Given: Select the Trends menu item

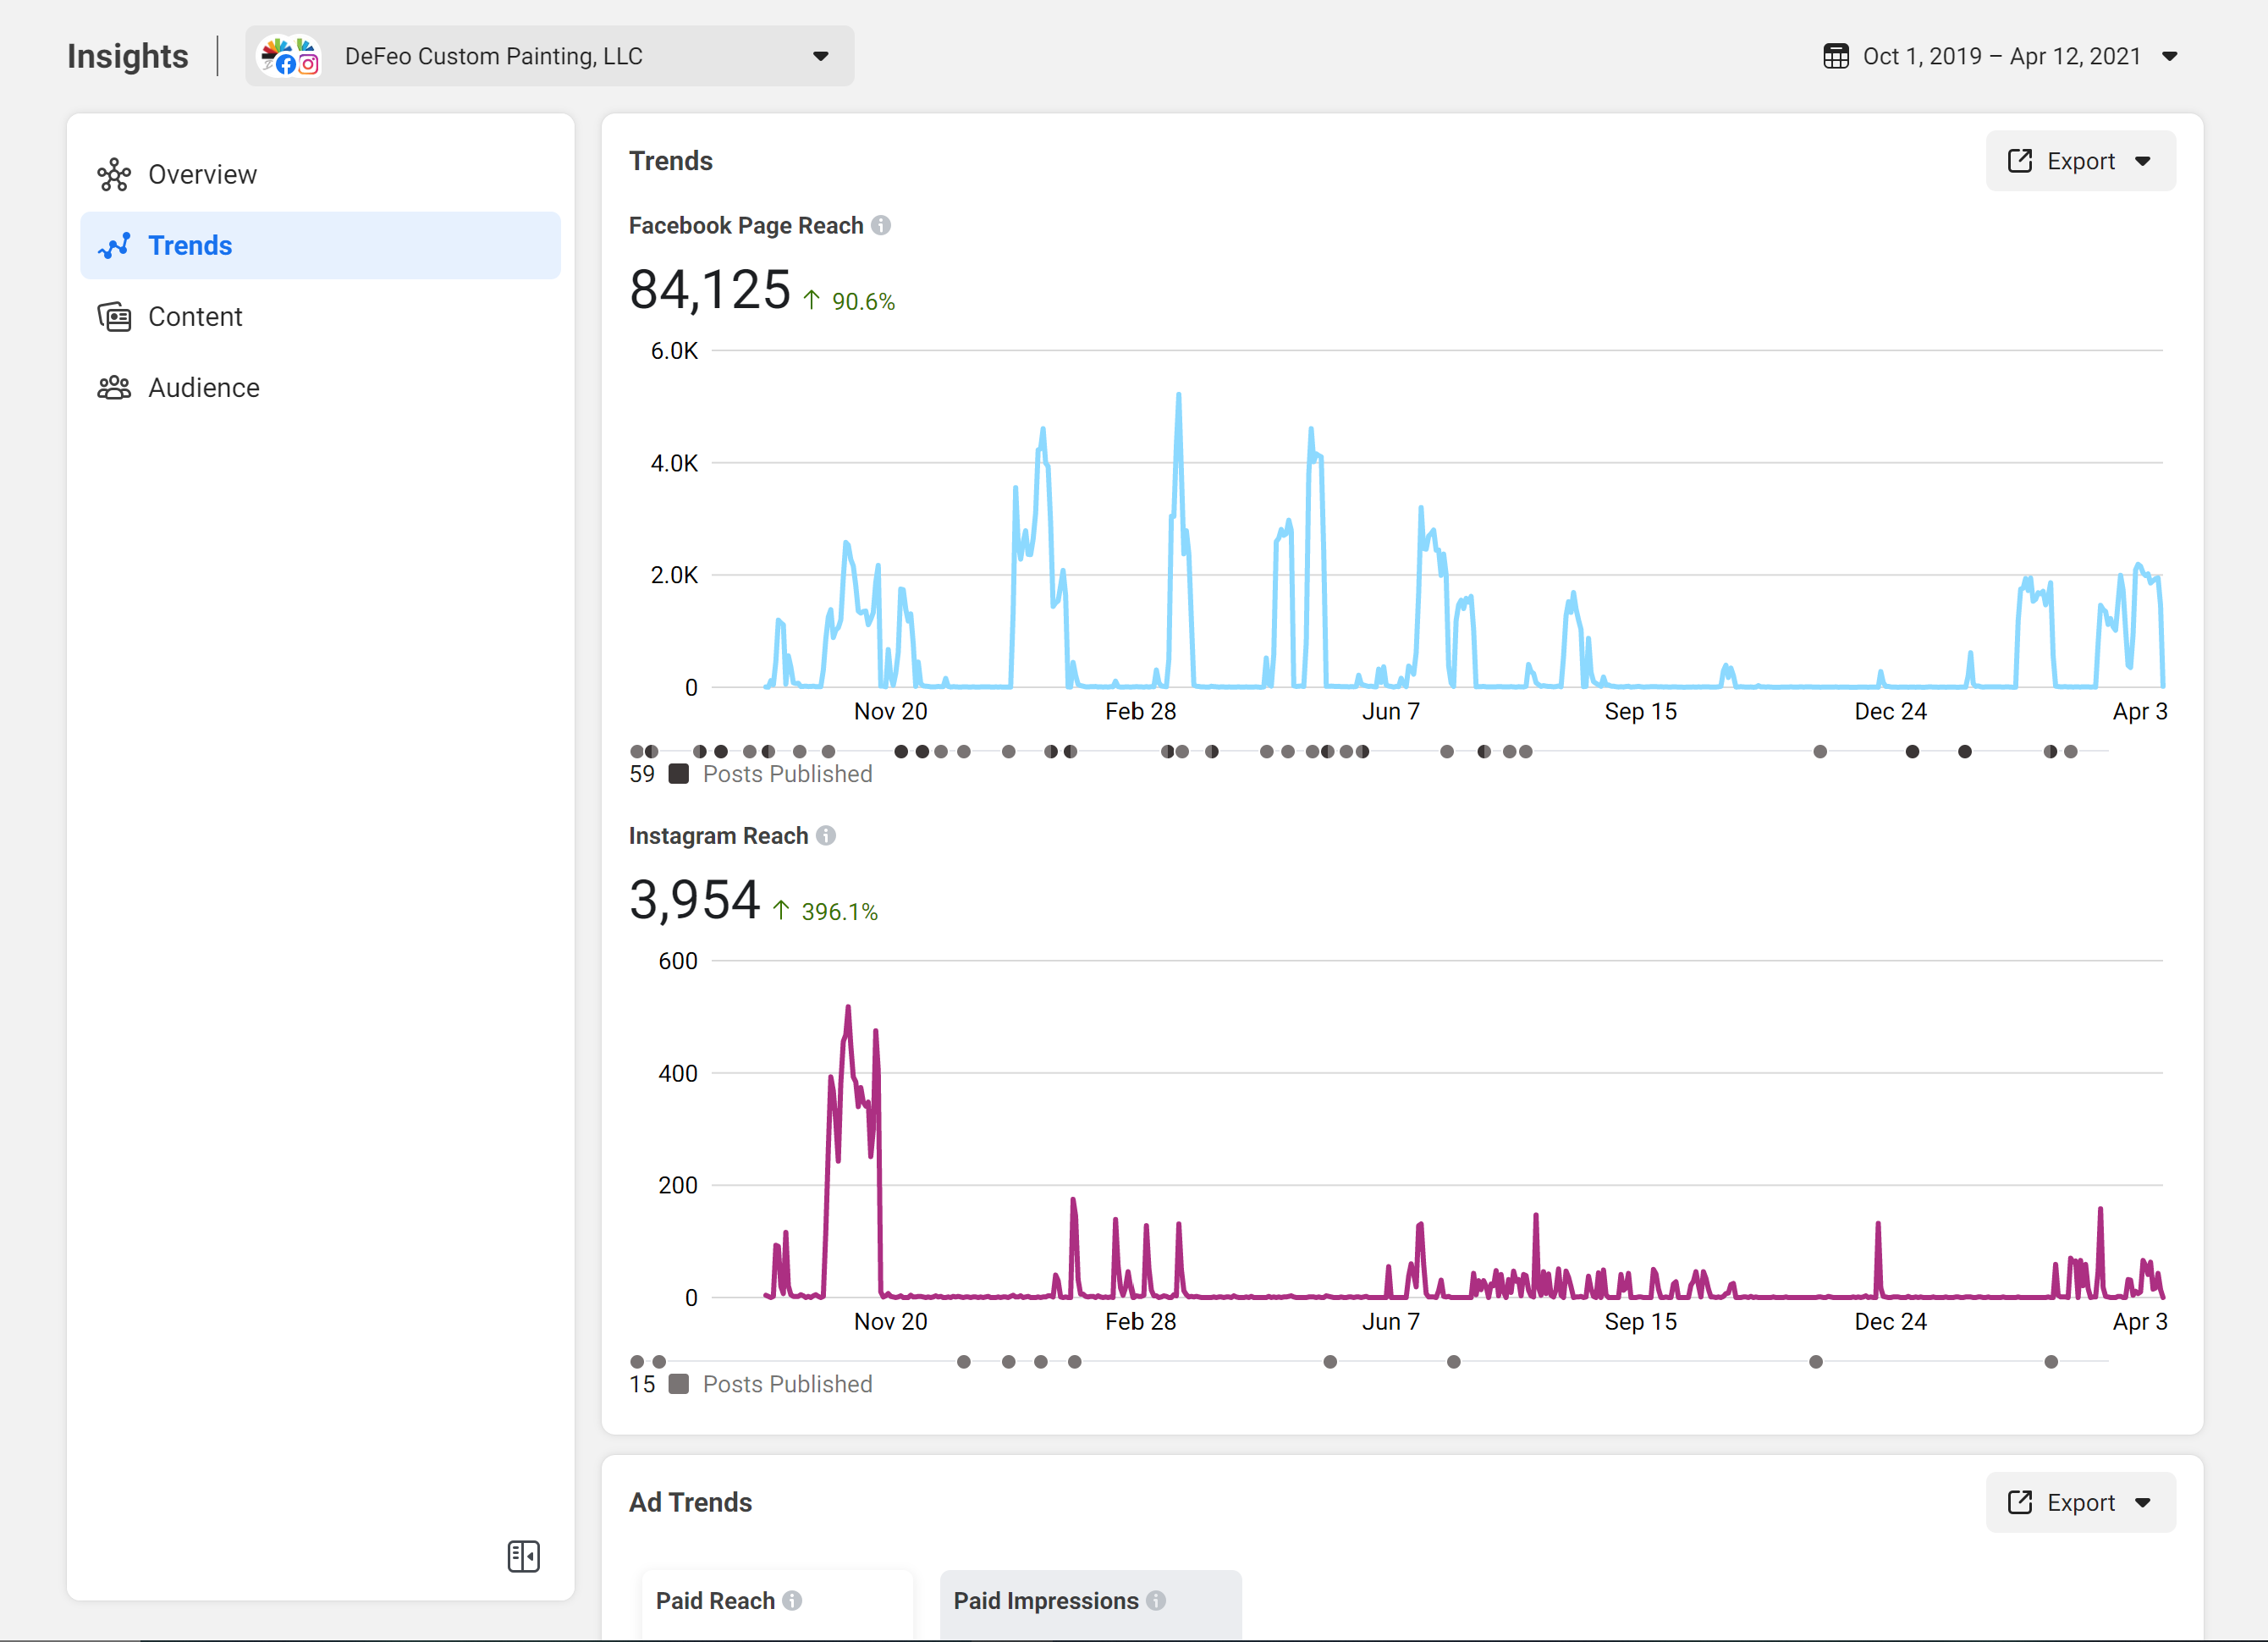Looking at the screenshot, I should (320, 246).
